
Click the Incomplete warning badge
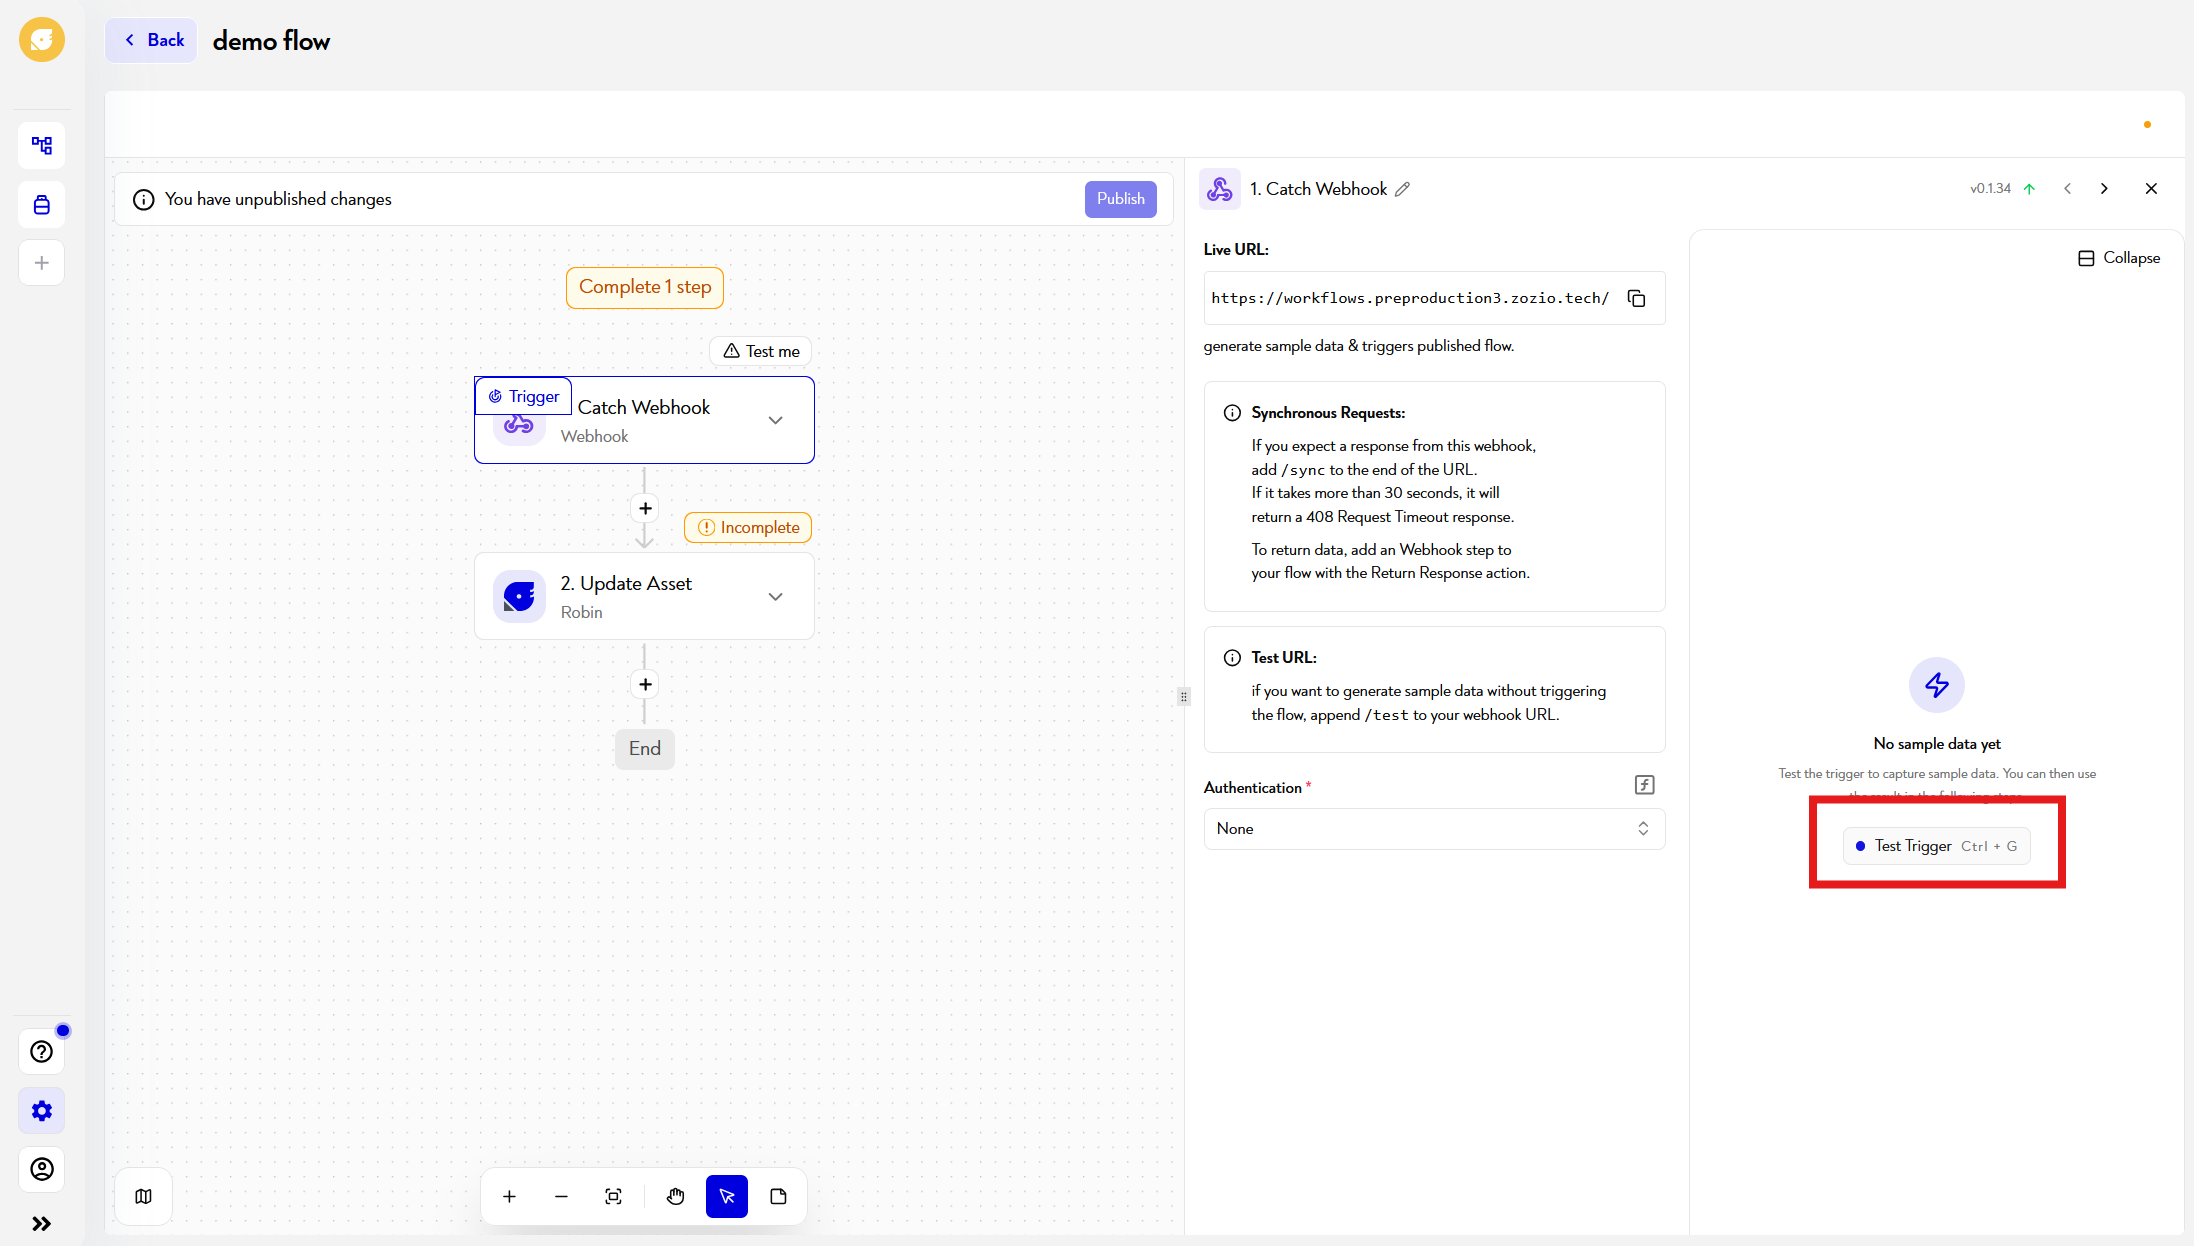click(748, 527)
